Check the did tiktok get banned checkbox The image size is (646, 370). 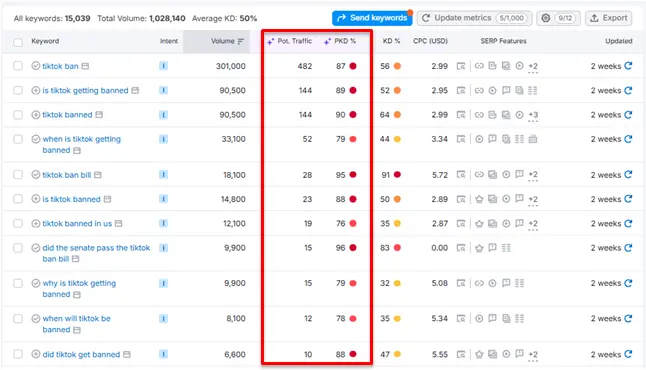coord(18,354)
